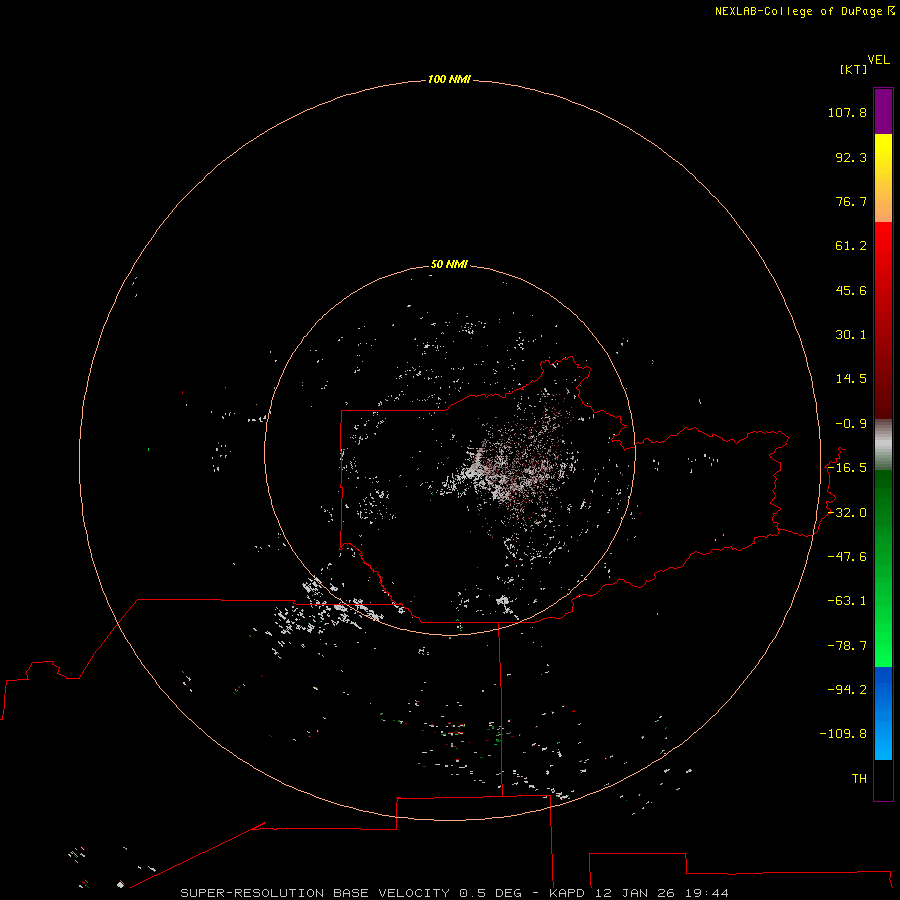This screenshot has width=900, height=900.
Task: Click the -16.5 velocity scale value
Action: [847, 468]
